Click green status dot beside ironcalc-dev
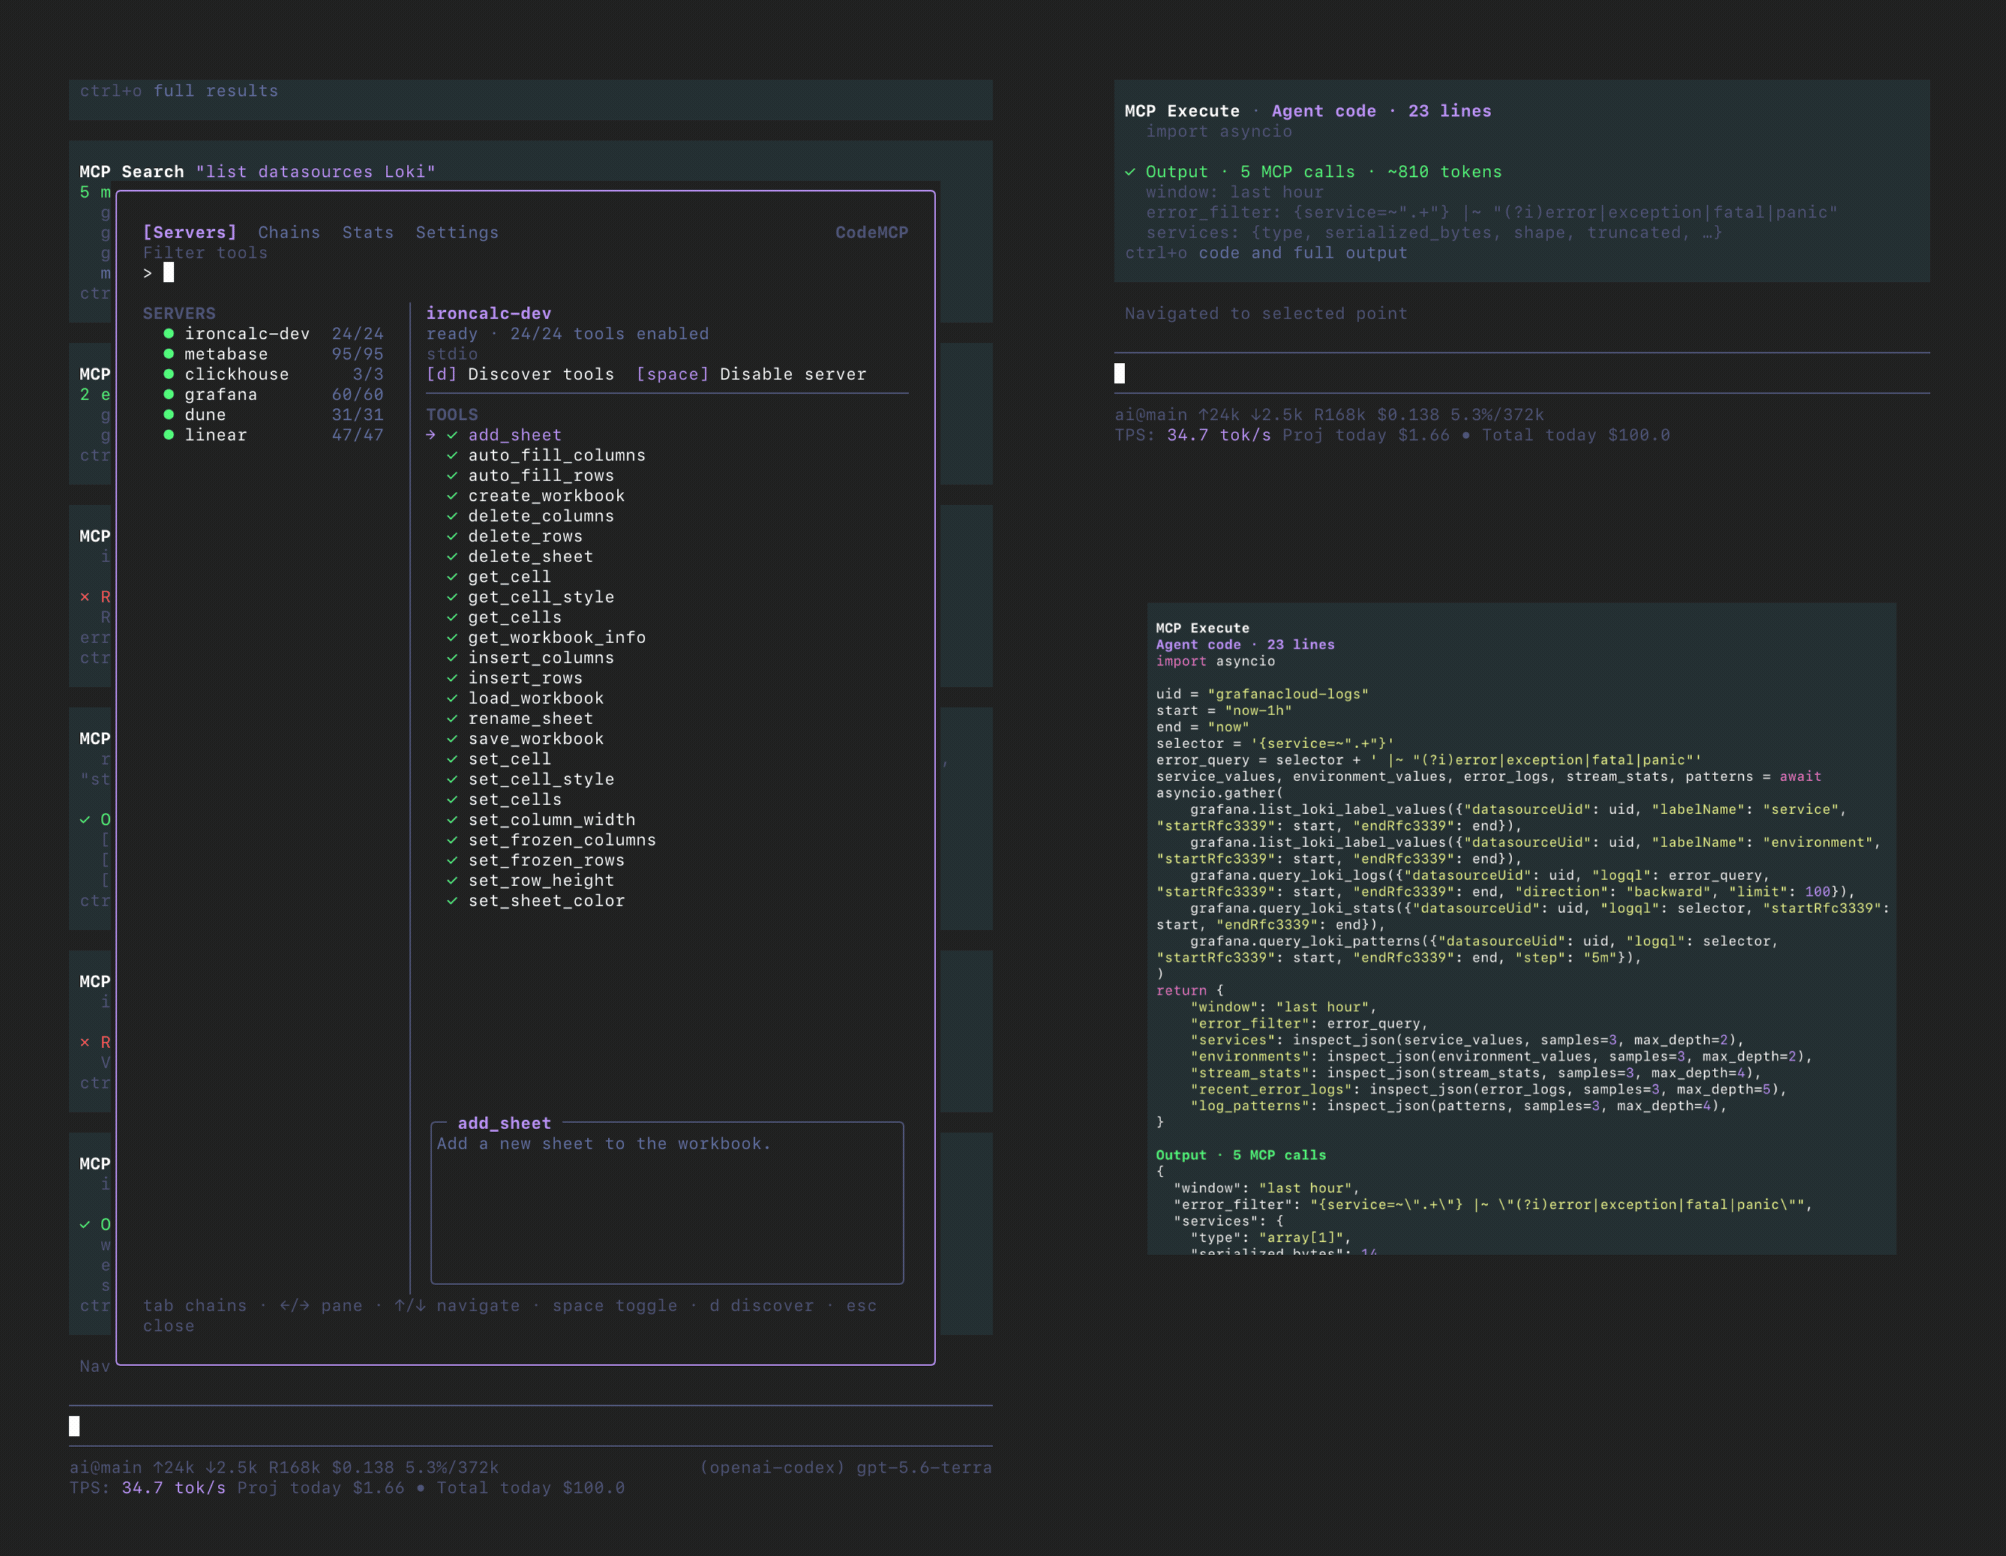 coord(168,334)
